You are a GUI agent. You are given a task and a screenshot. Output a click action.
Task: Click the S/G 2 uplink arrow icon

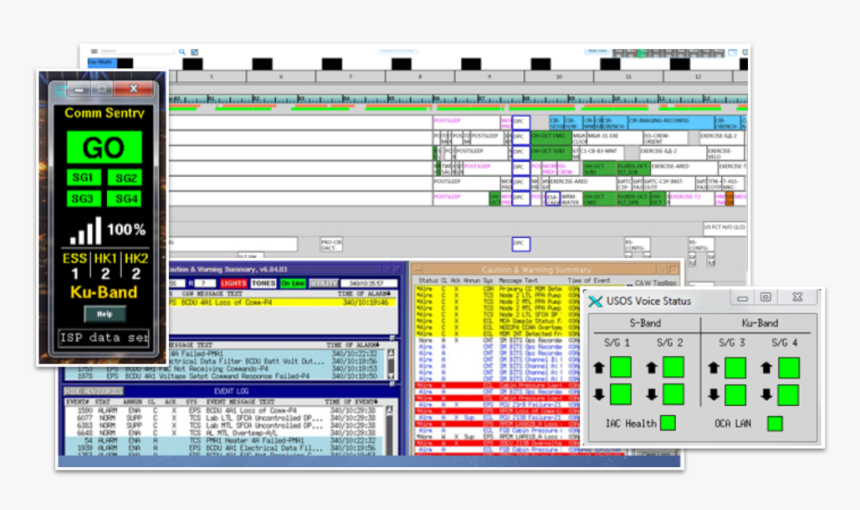[651, 367]
